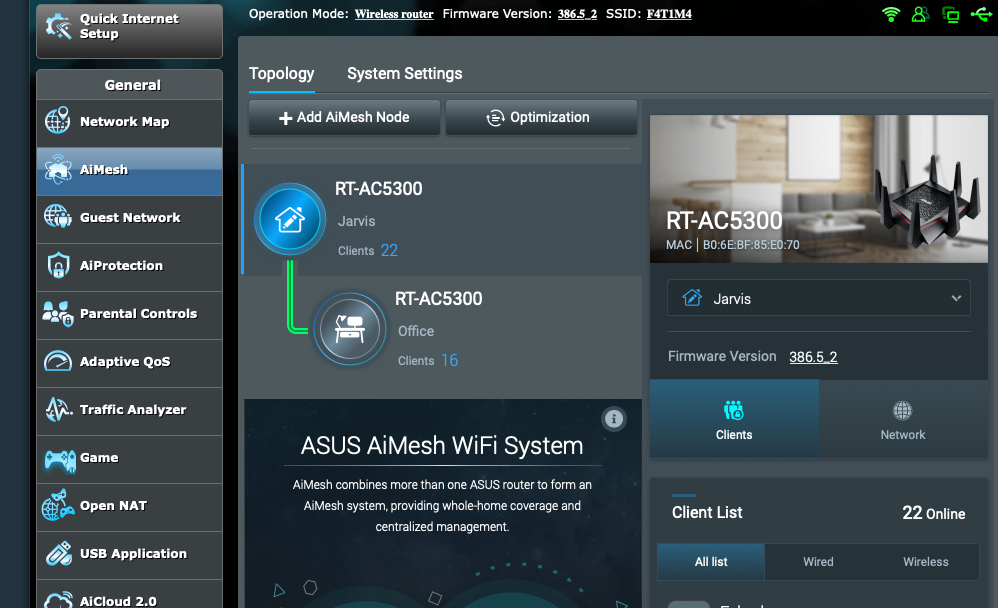Select the Jarvis router home icon
Screen dimensions: 998x608
(290, 220)
